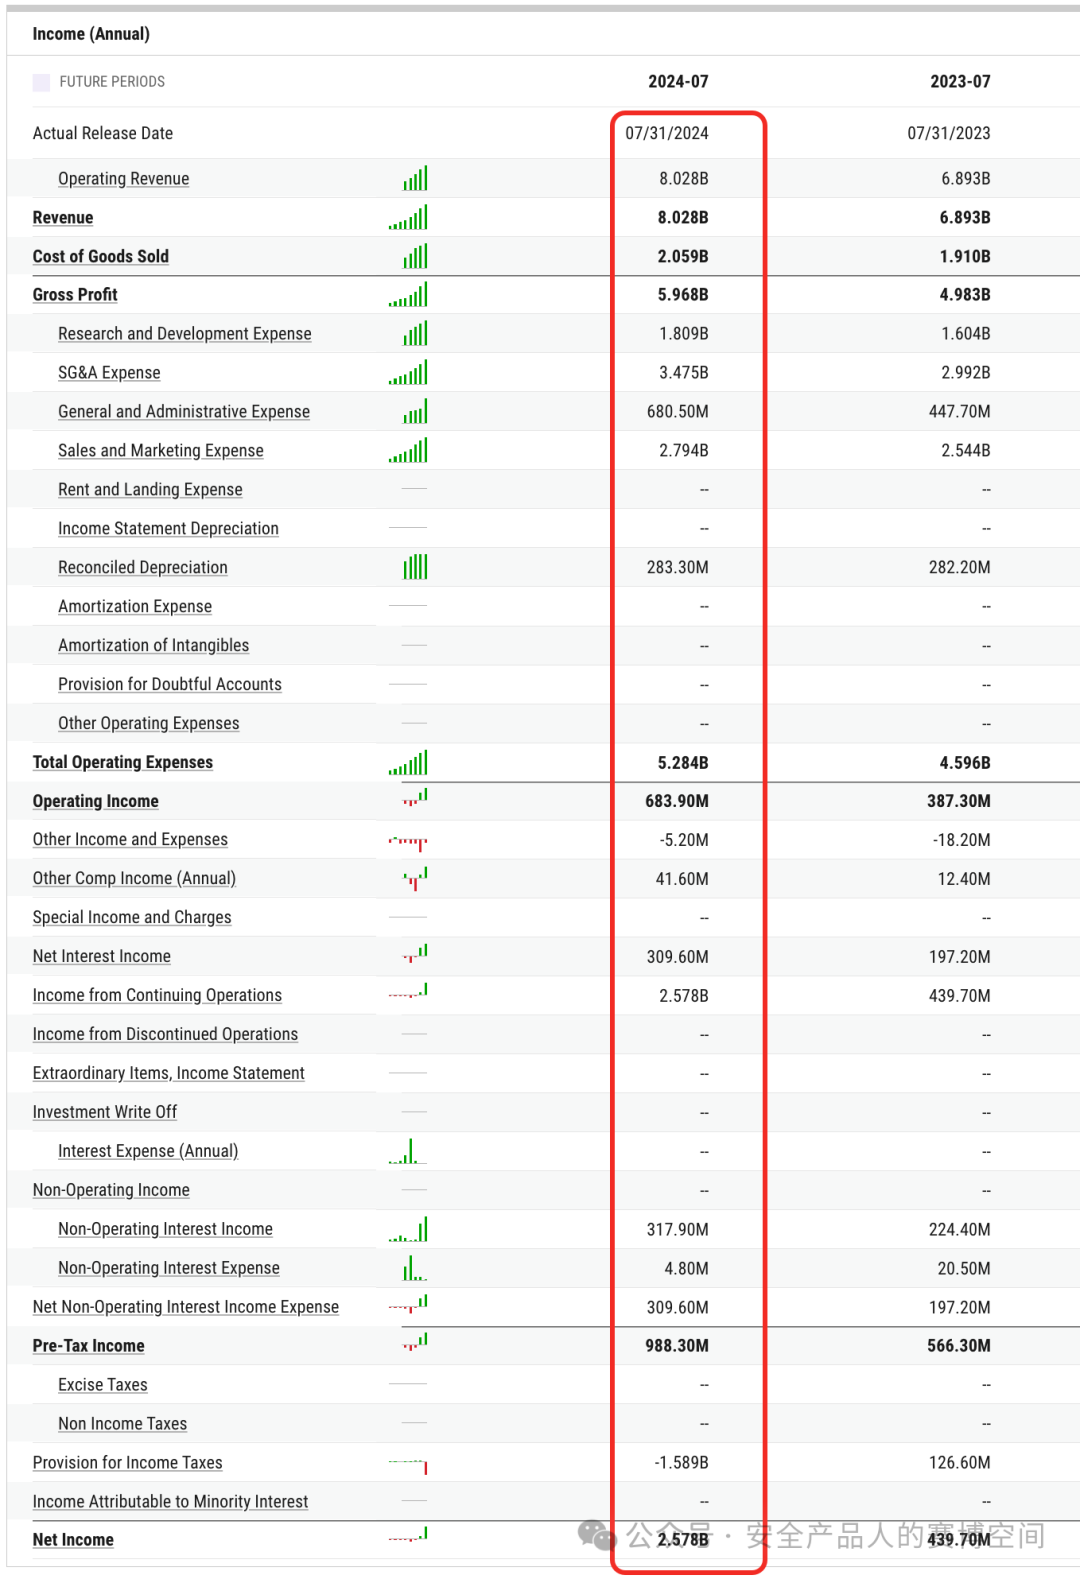Click the Operating Income sparkline chart
The height and width of the screenshot is (1579, 1080).
[415, 797]
